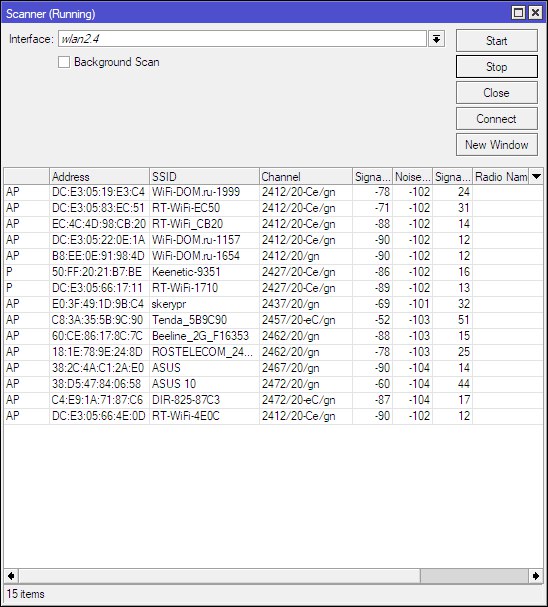
Task: Click address C4:E9:1A:71:87:C6
Action: (x=97, y=400)
